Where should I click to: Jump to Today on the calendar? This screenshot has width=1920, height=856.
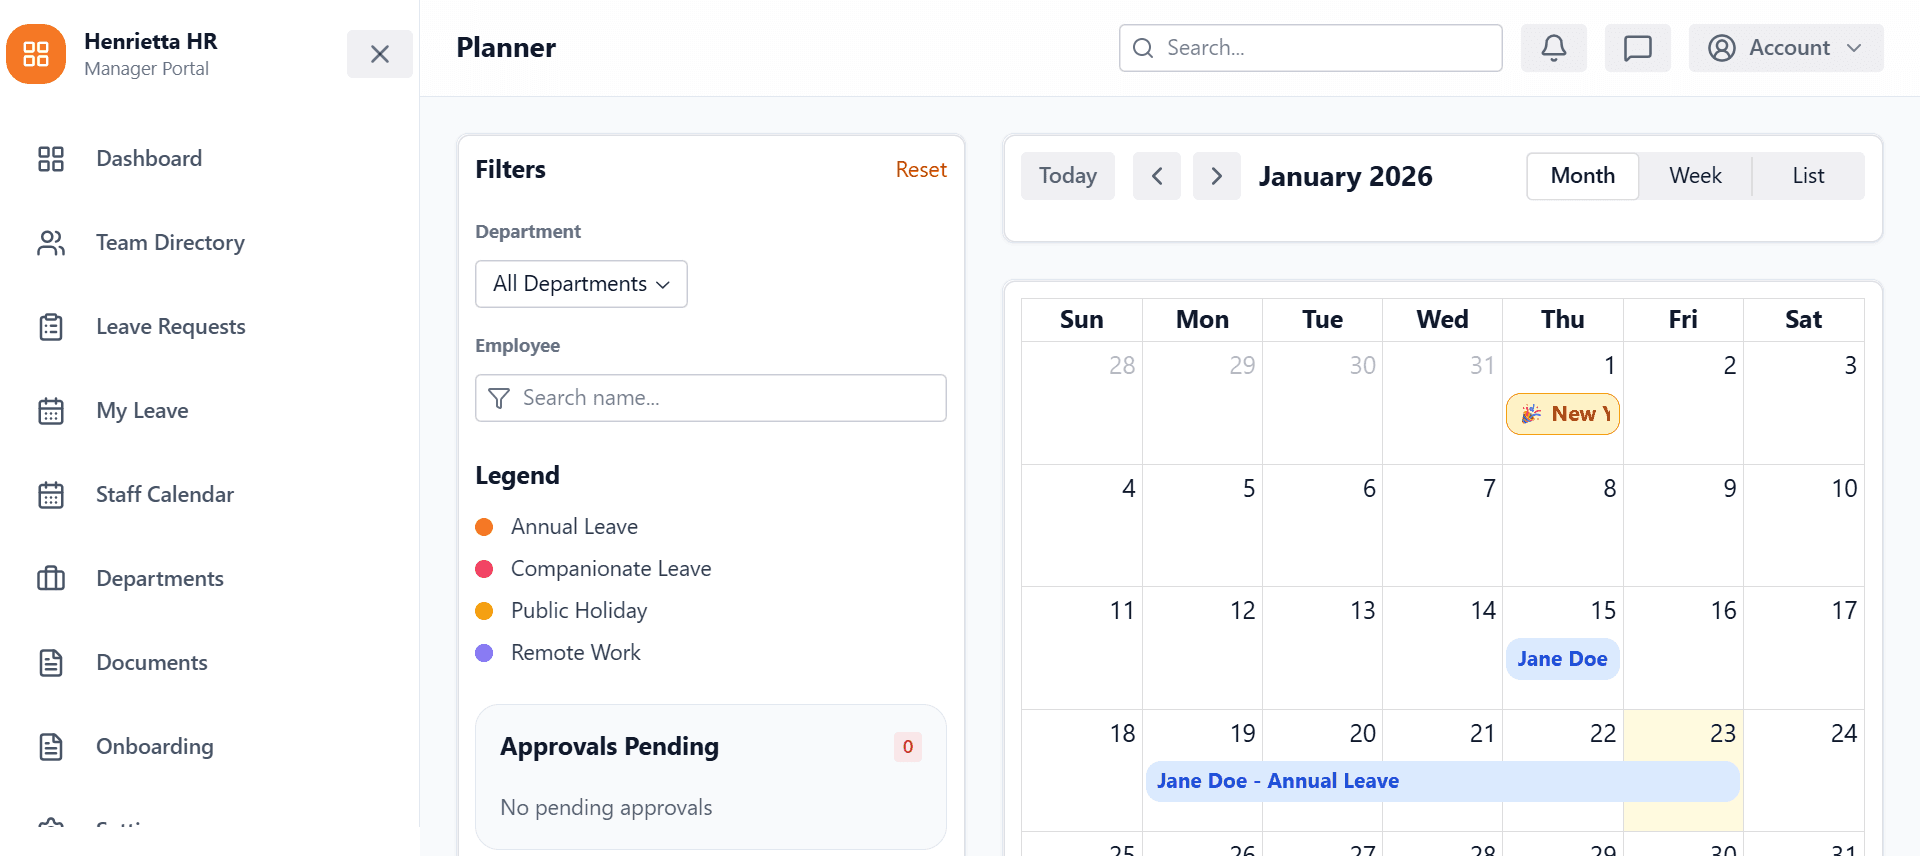1067,175
